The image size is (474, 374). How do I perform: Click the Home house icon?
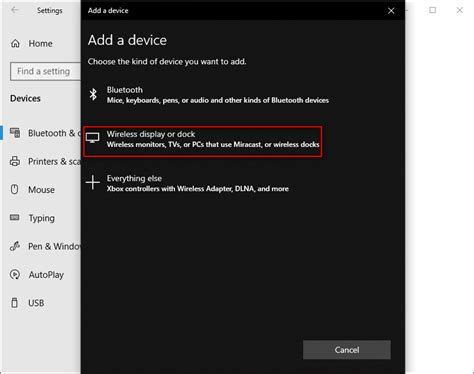tap(15, 43)
